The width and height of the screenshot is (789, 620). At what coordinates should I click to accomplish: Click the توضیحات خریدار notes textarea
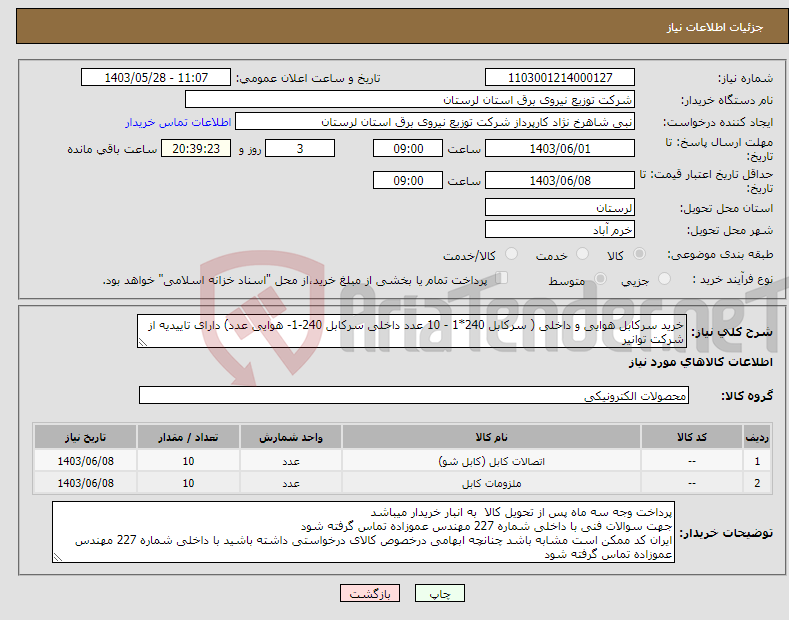[x=363, y=532]
